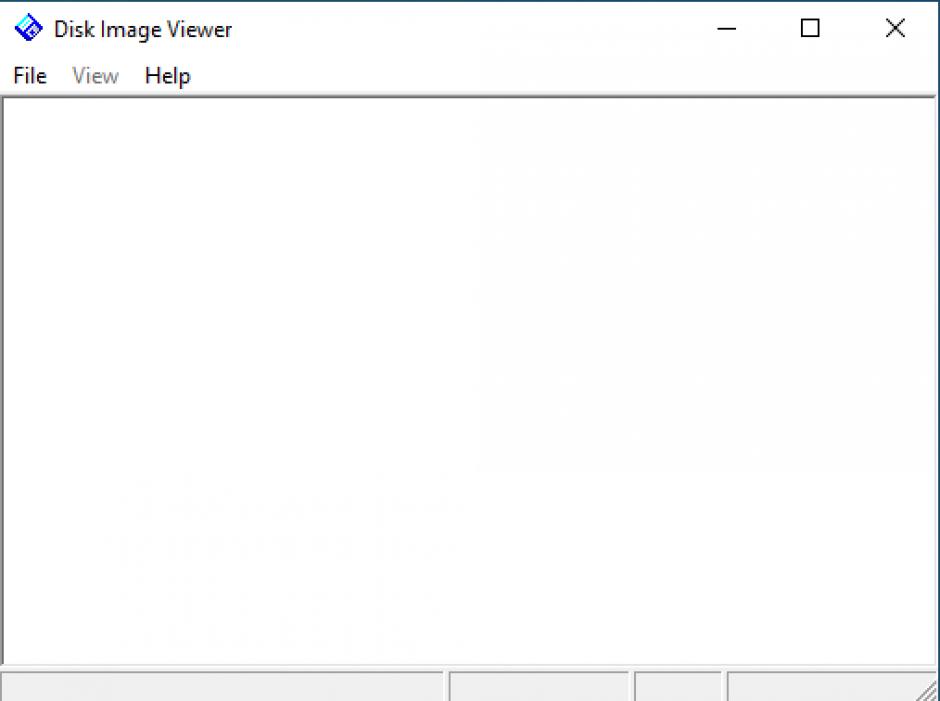
Task: Open the File menu
Action: [x=30, y=76]
